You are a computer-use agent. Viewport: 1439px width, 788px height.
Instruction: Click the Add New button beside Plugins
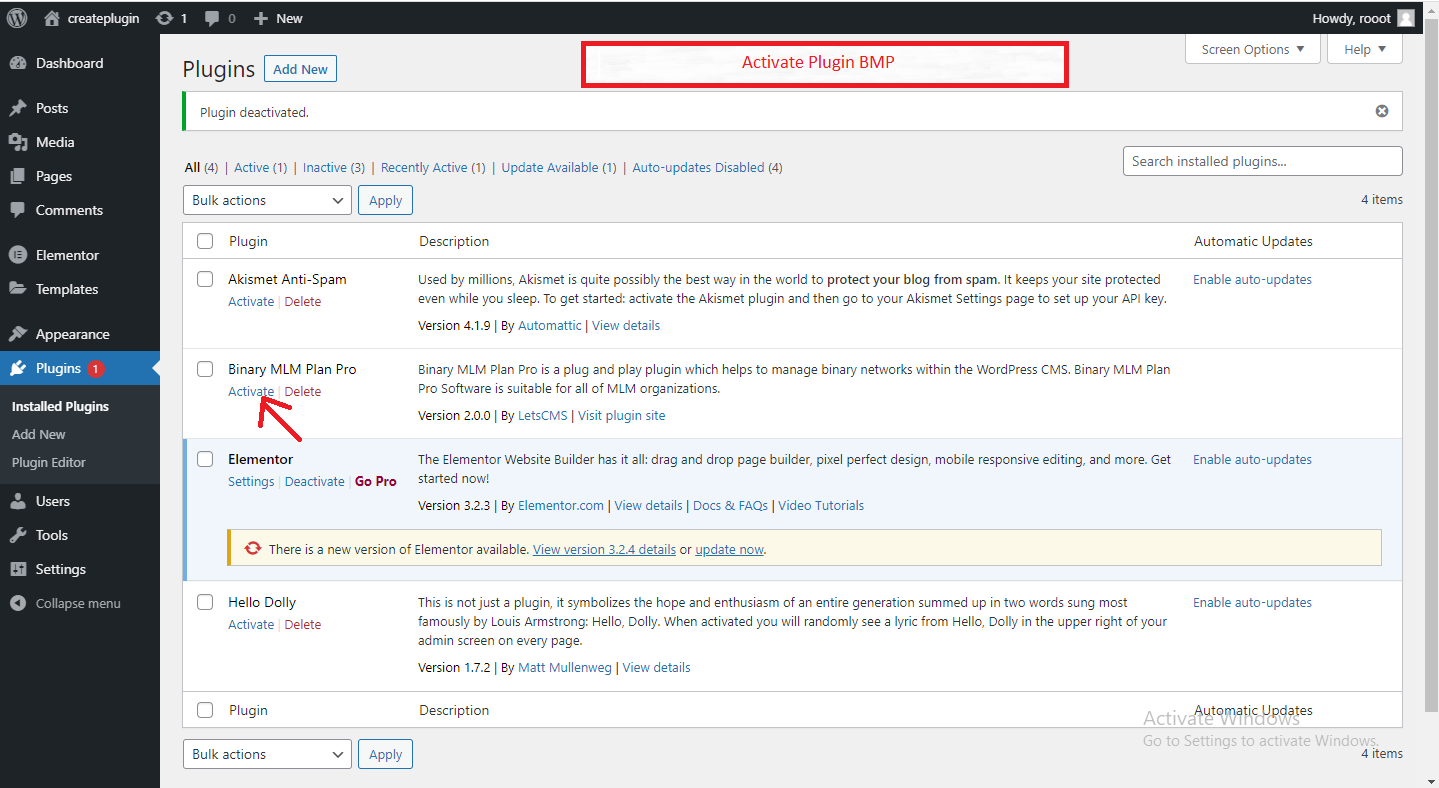(300, 69)
